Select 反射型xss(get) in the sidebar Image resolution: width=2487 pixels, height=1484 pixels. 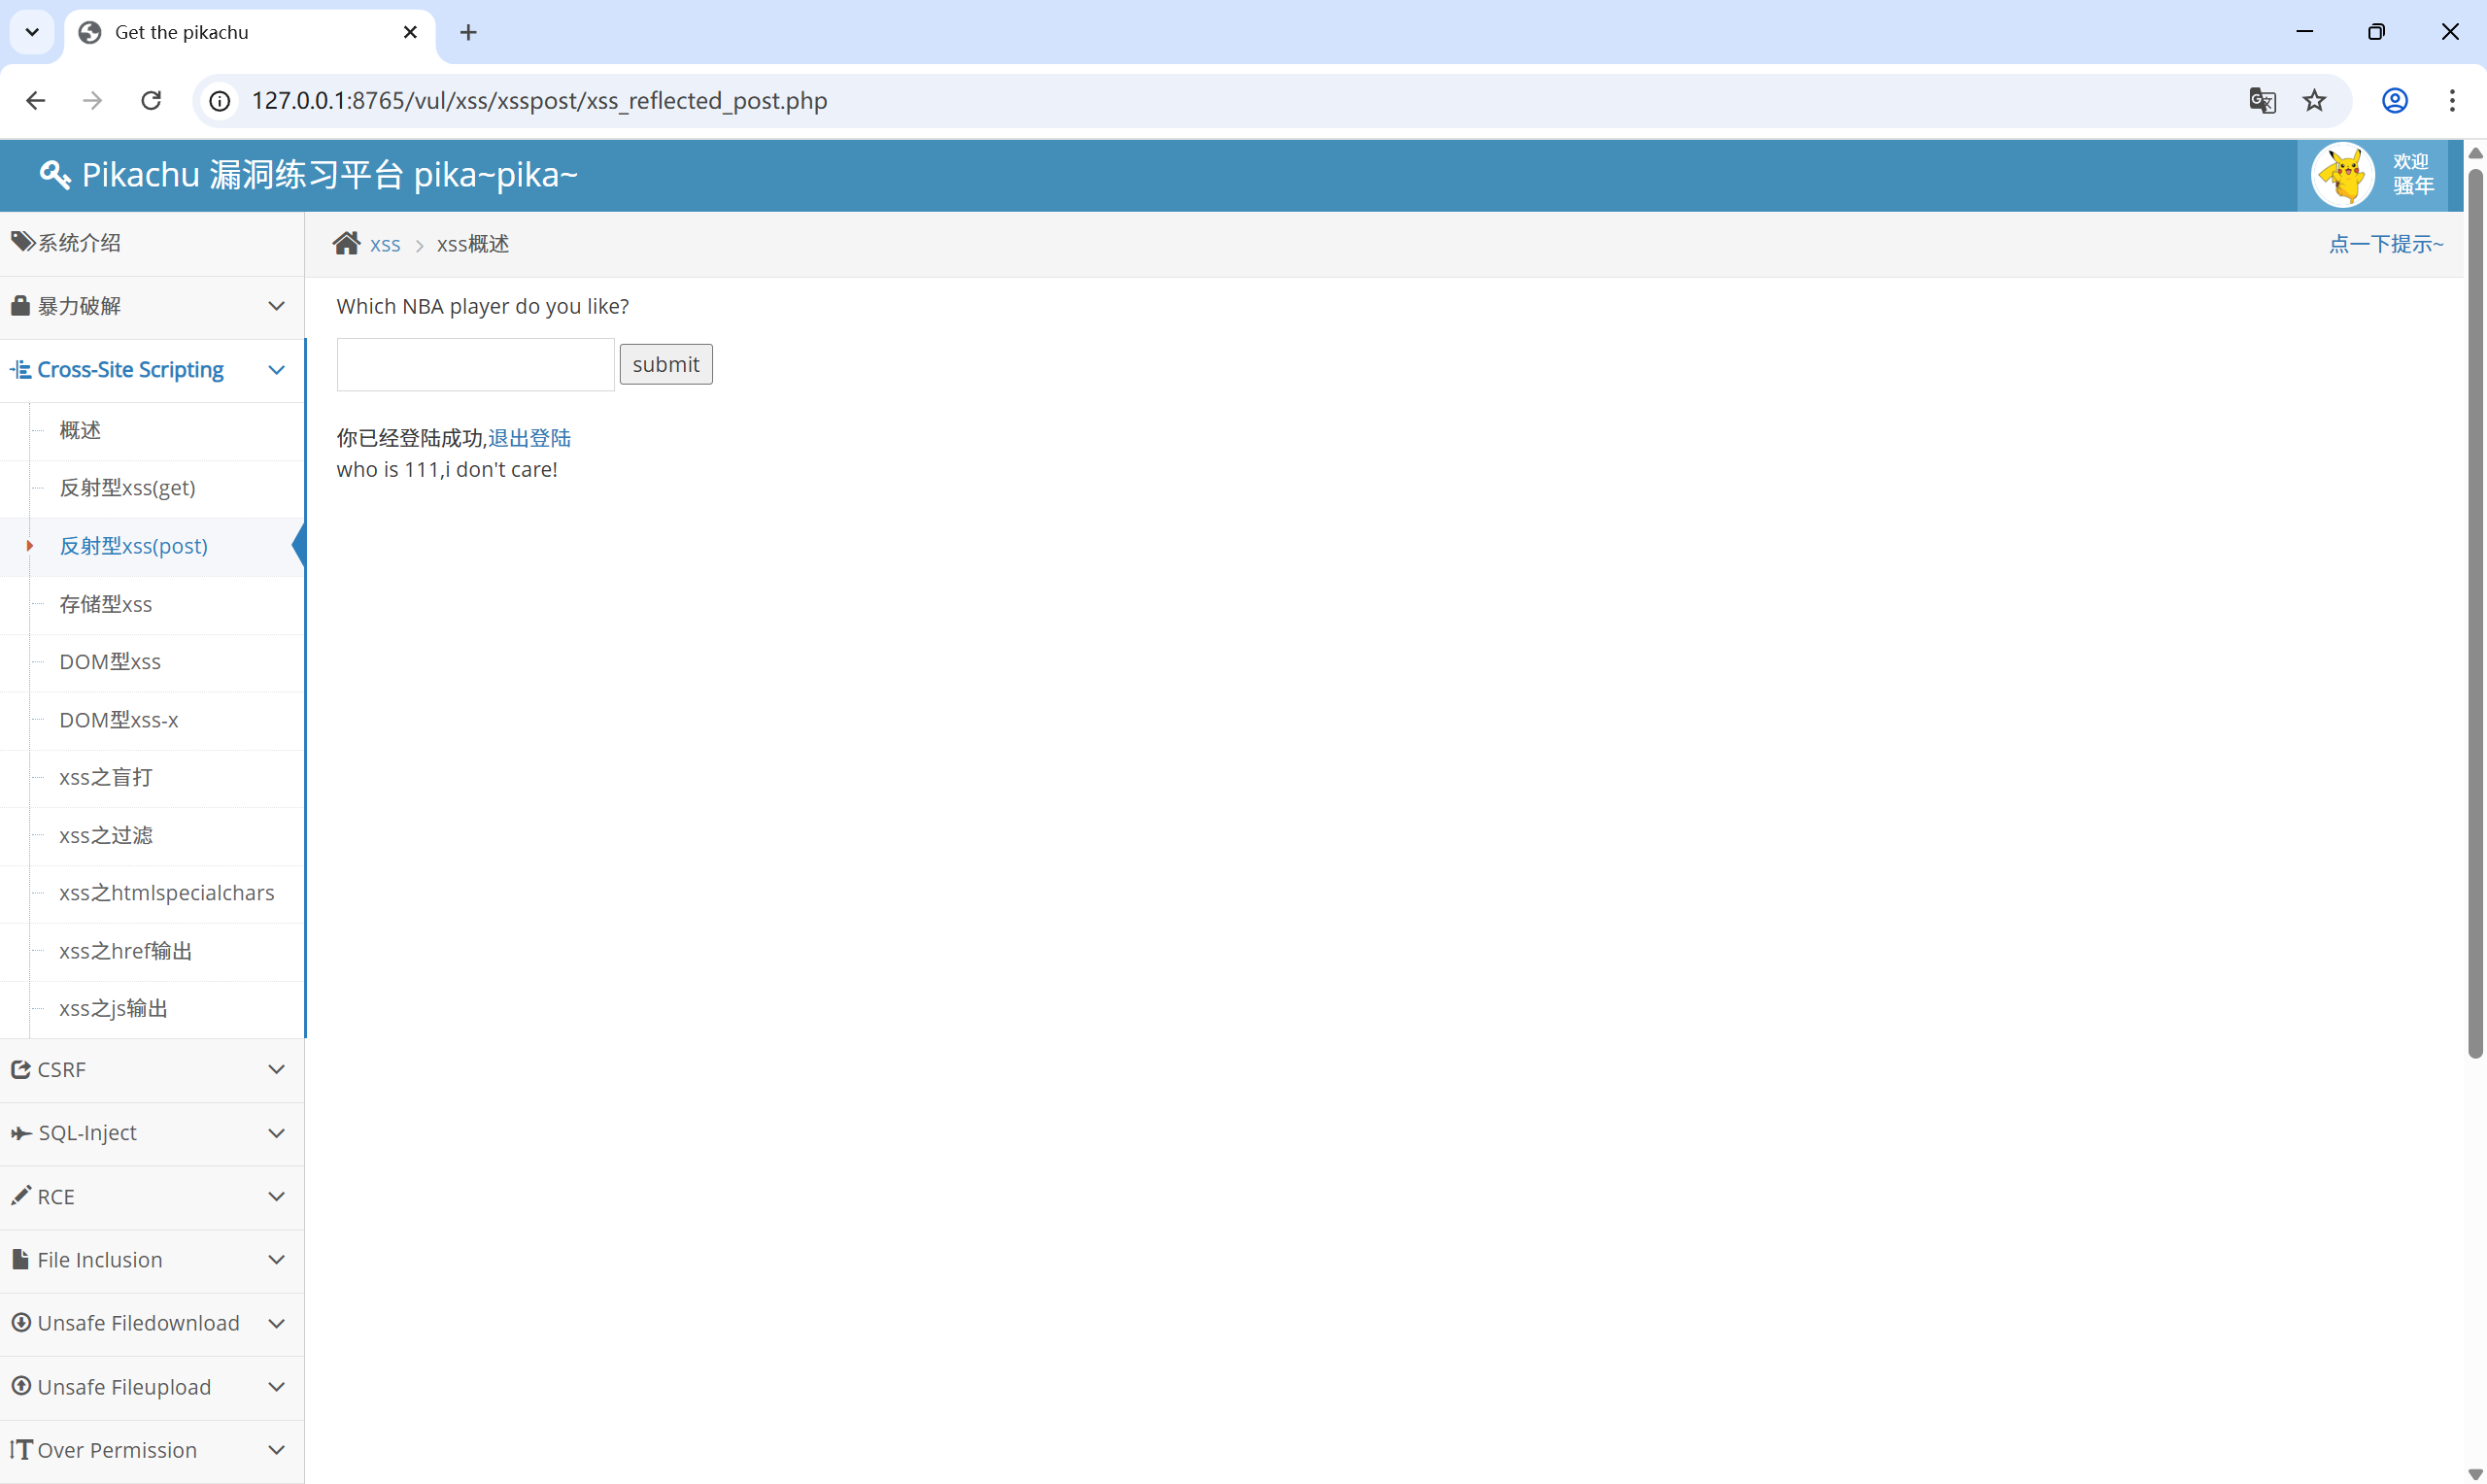tap(127, 488)
